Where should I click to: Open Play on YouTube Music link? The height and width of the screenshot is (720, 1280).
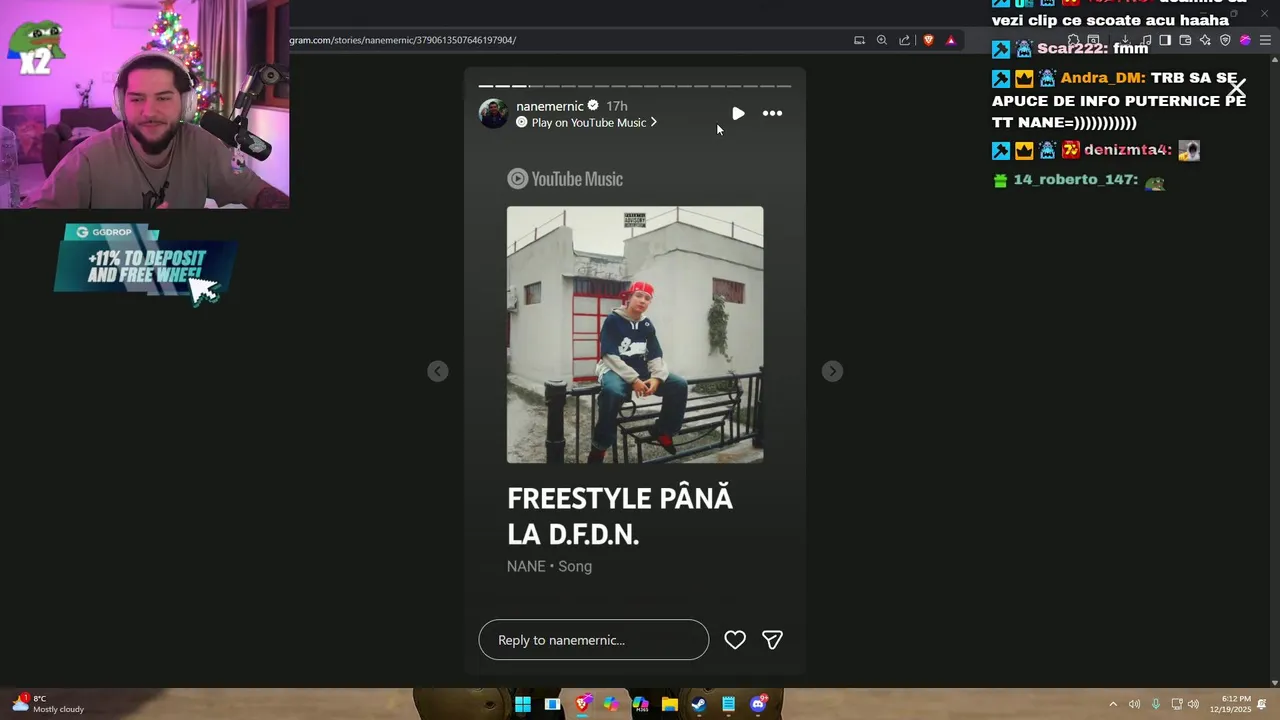point(587,122)
